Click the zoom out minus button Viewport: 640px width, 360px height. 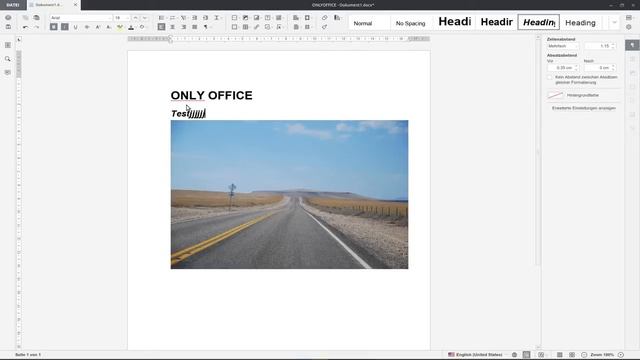(x=584, y=355)
